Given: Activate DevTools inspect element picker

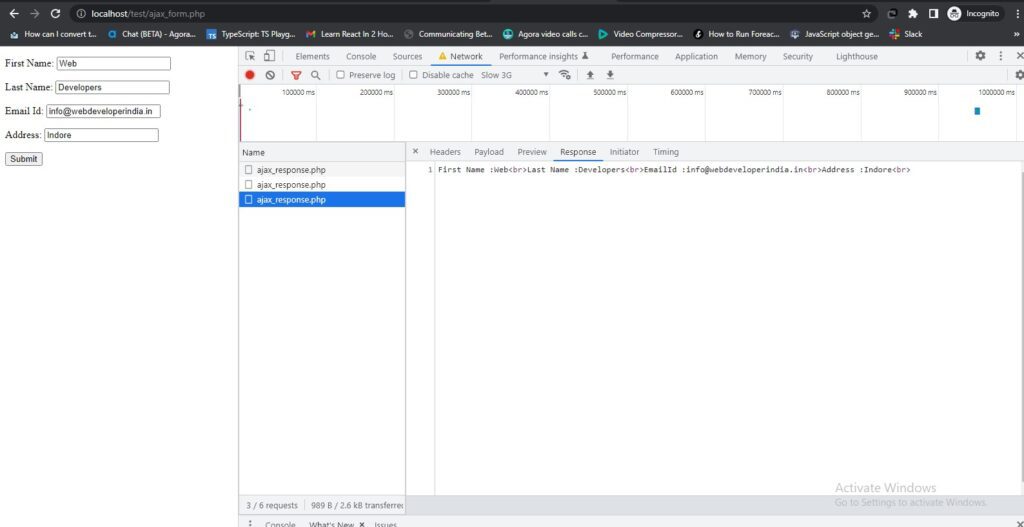Looking at the screenshot, I should tap(250, 56).
